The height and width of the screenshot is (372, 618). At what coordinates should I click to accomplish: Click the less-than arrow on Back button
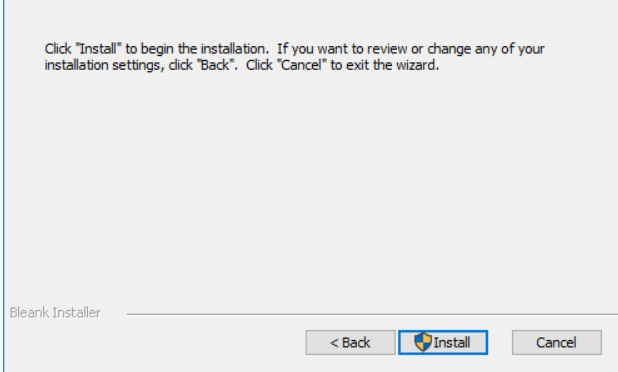click(x=334, y=343)
